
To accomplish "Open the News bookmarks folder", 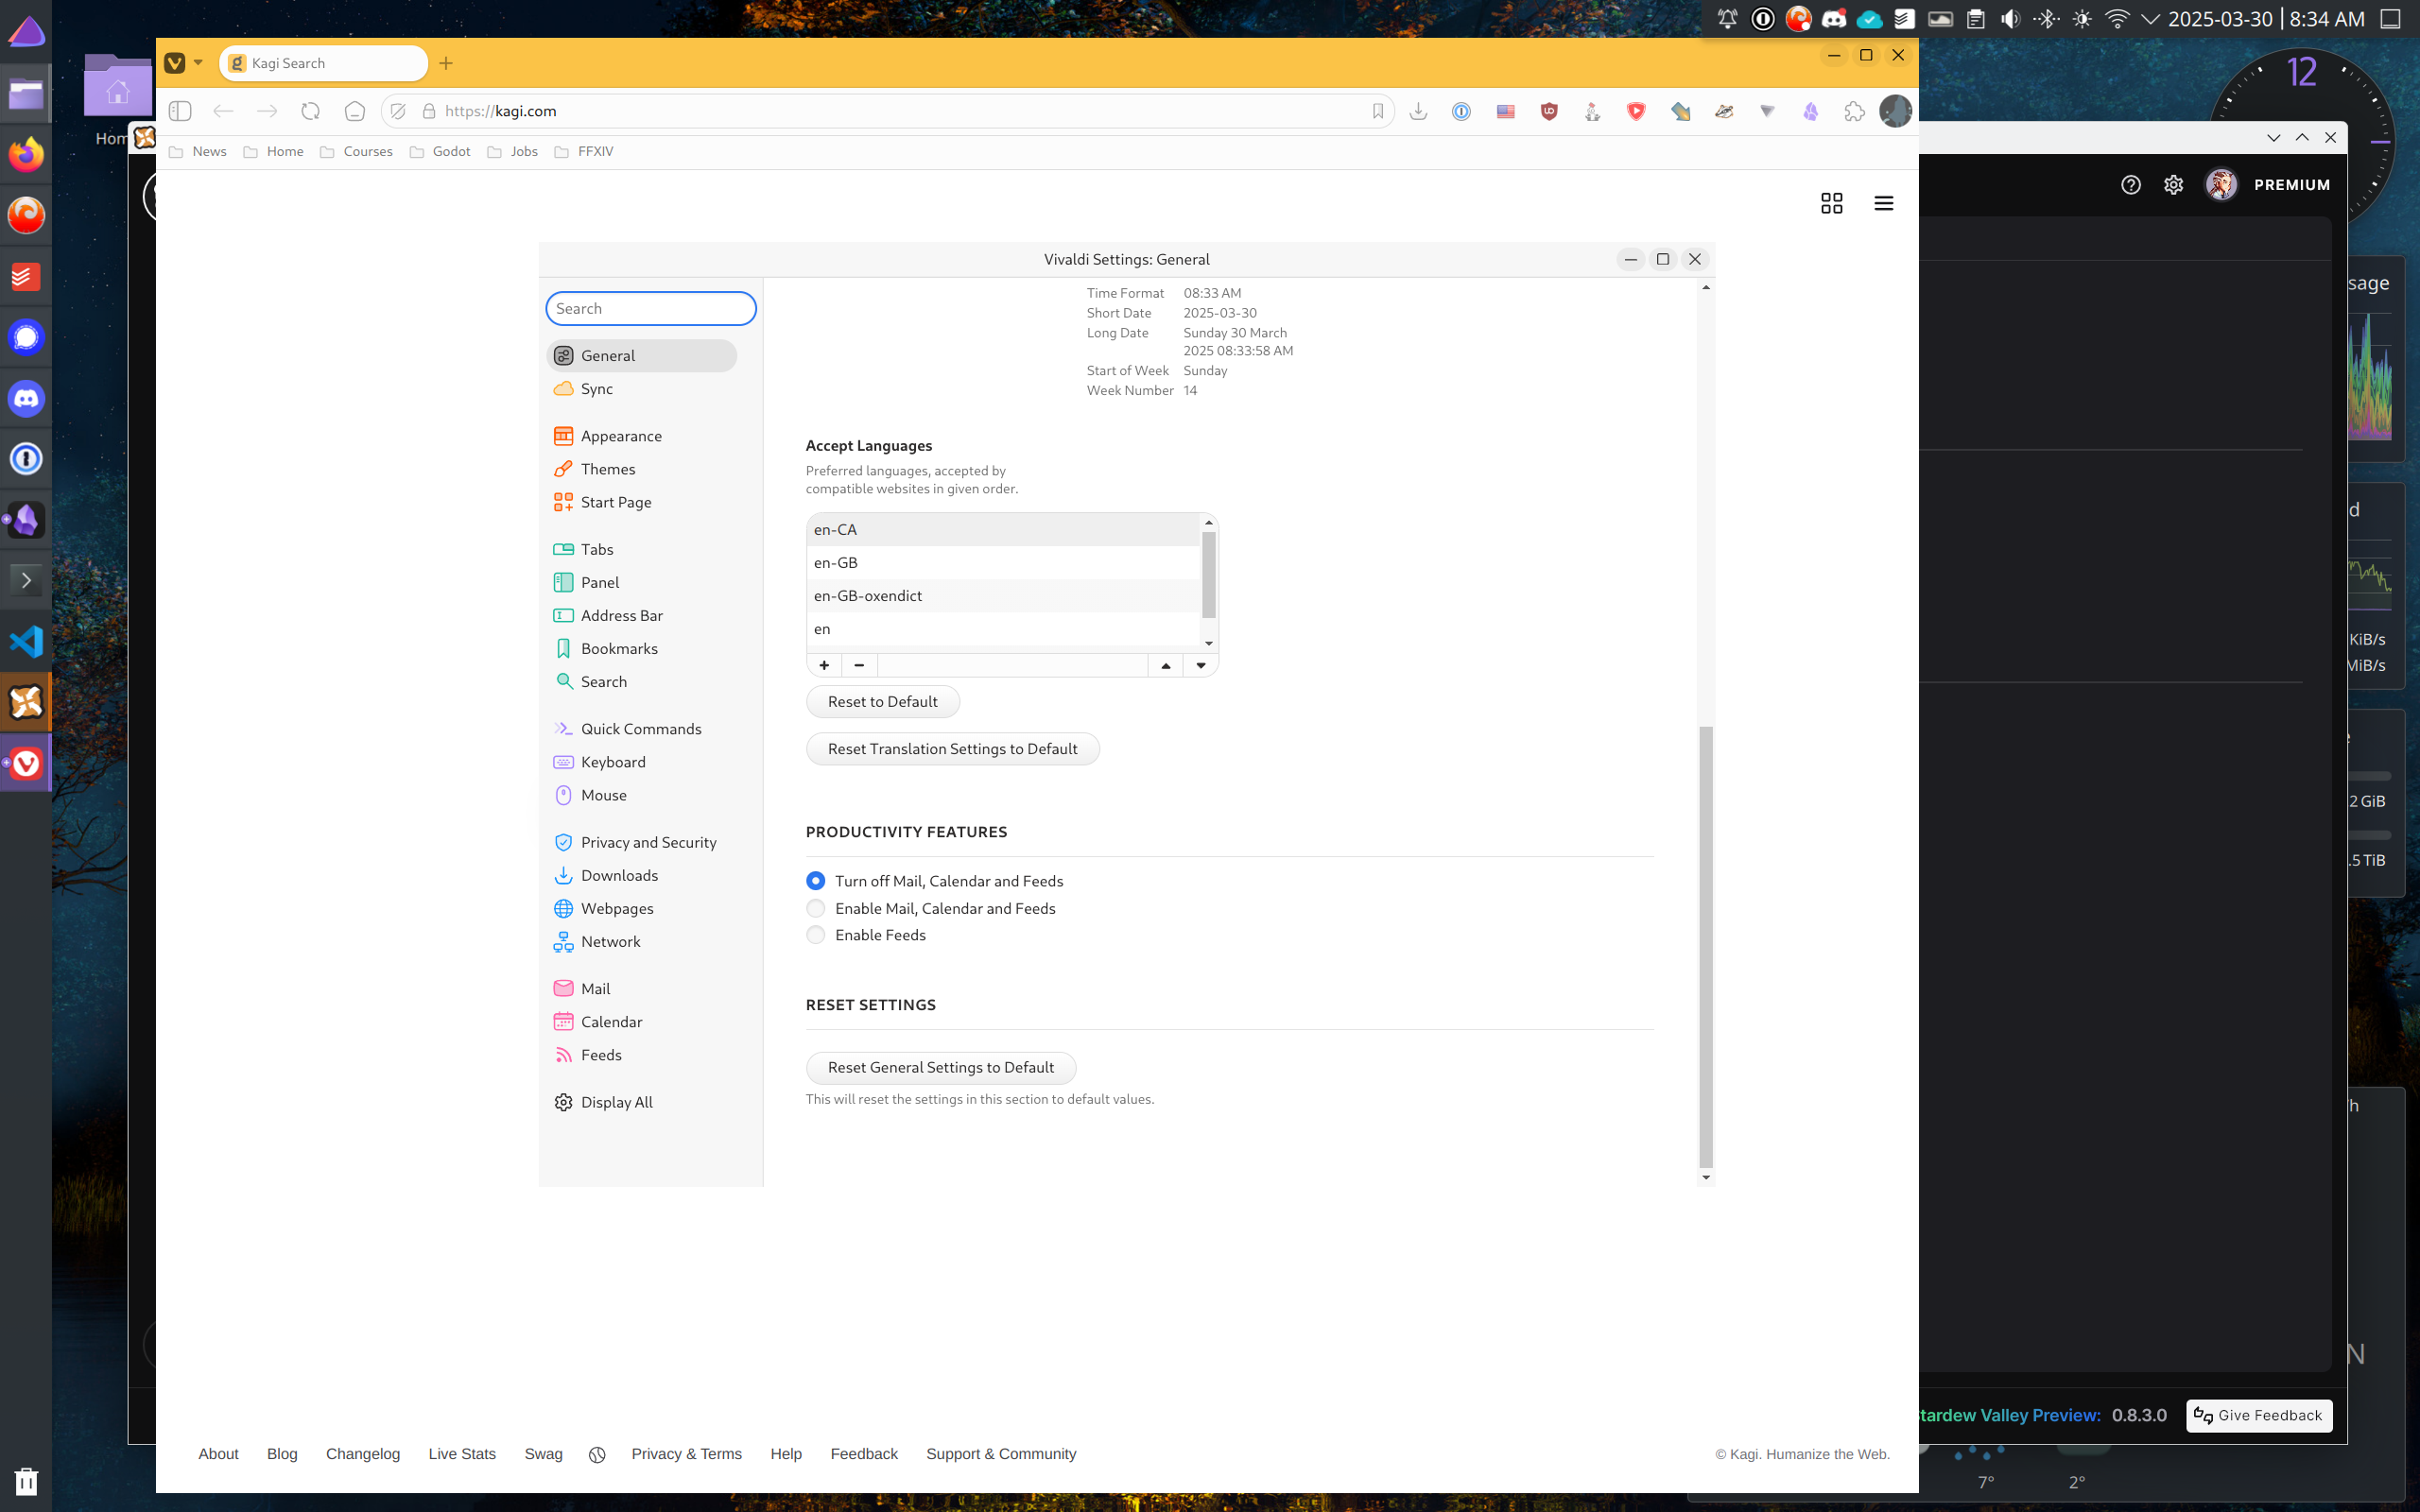I will (x=198, y=152).
